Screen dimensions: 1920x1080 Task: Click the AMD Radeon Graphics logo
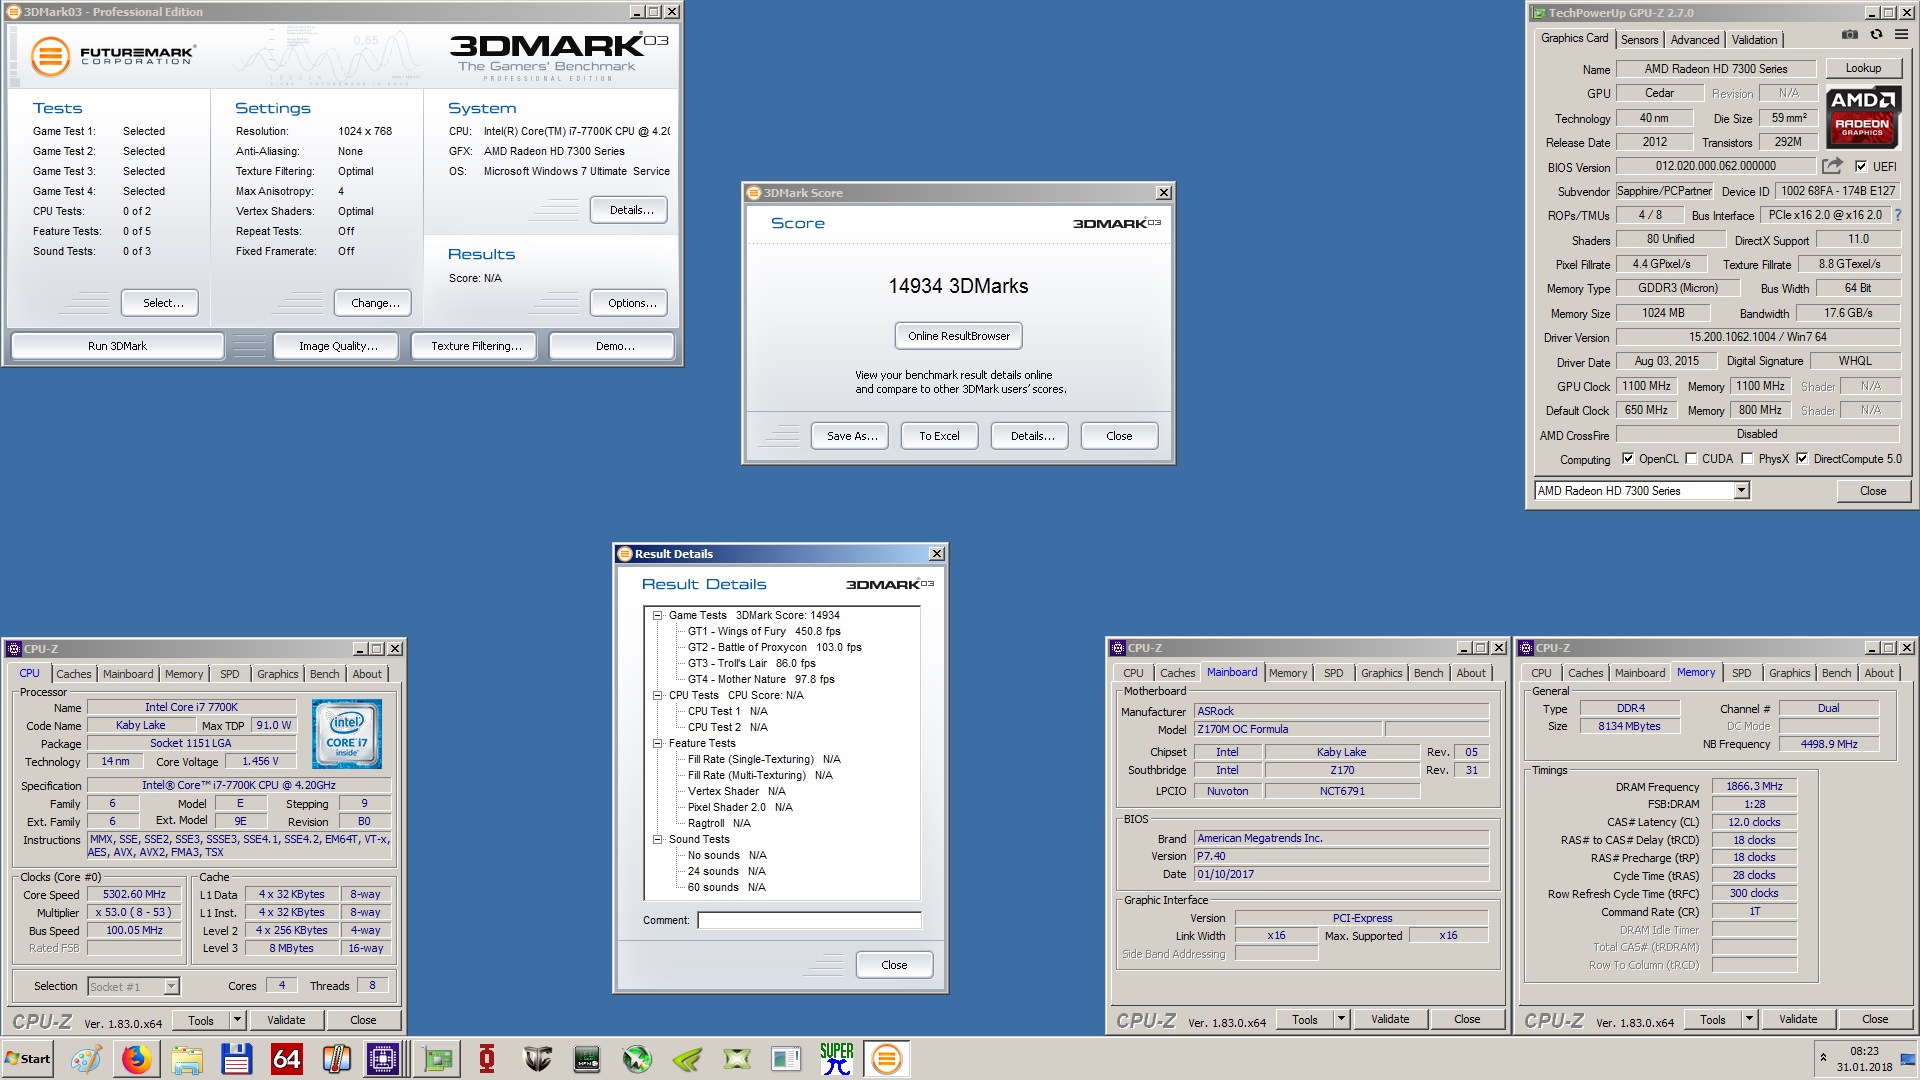(x=1862, y=118)
